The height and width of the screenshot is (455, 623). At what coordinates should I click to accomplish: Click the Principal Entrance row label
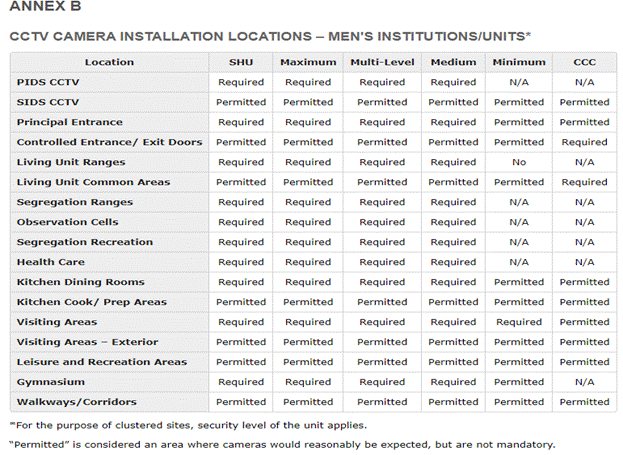tap(70, 122)
